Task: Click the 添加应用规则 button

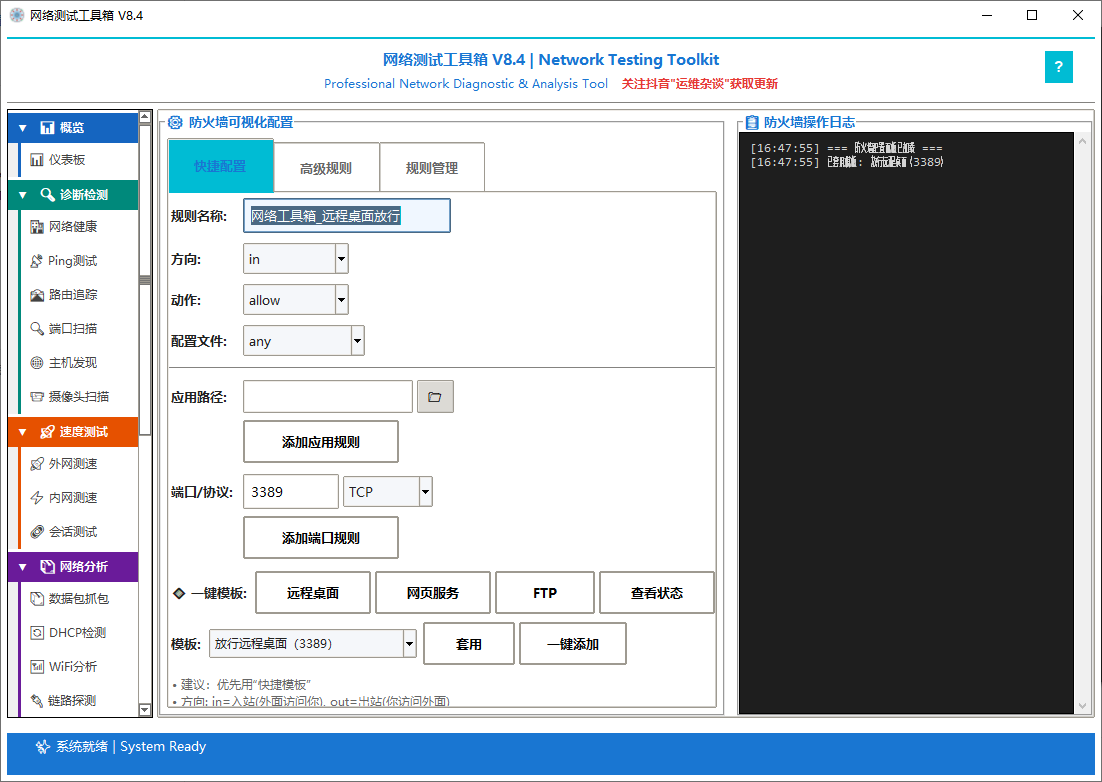Action: pyautogui.click(x=320, y=442)
